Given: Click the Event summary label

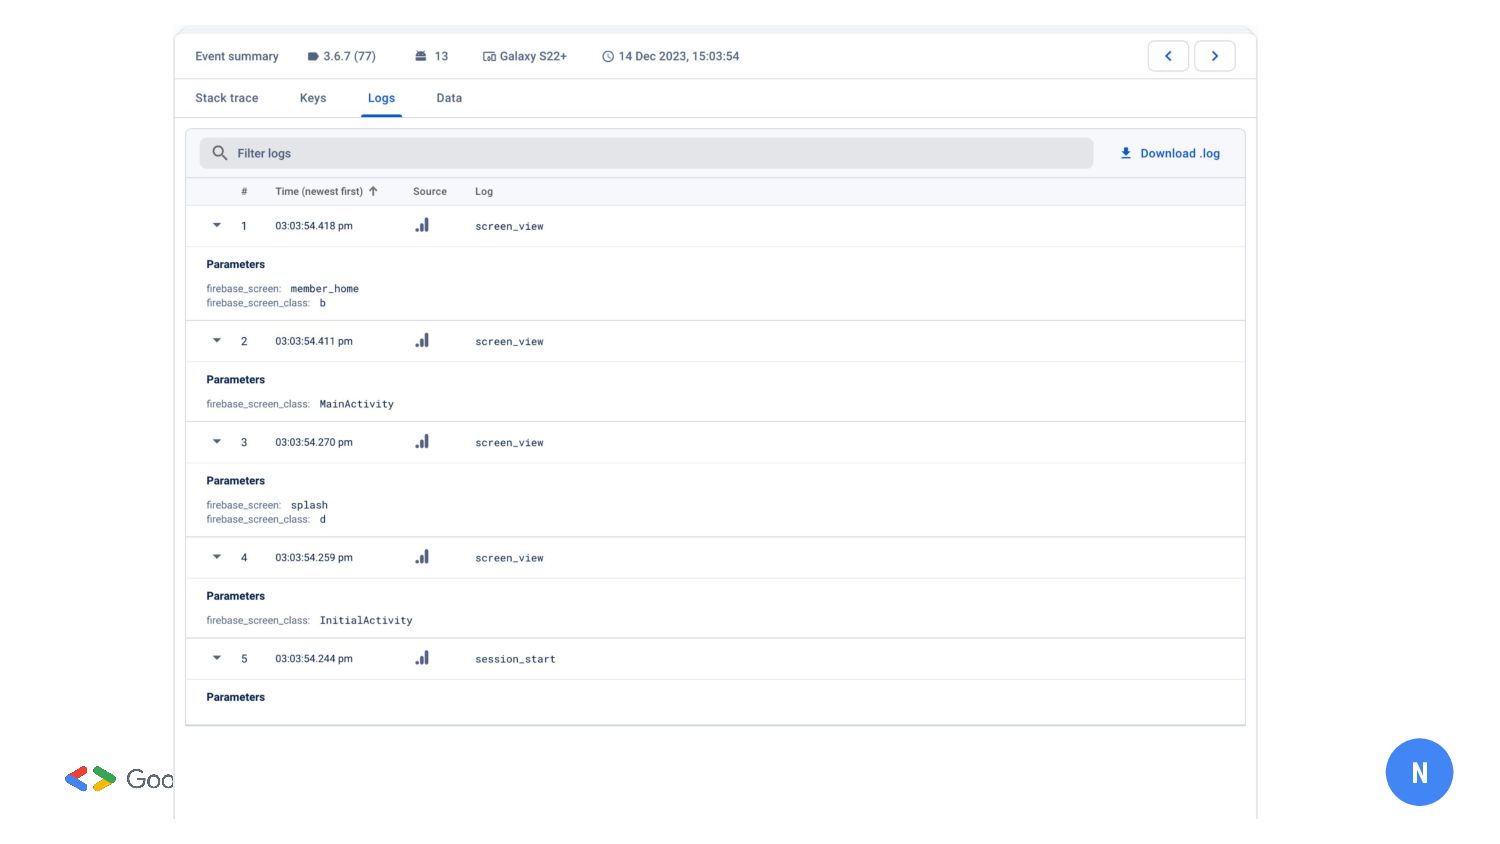Looking at the screenshot, I should [x=237, y=56].
